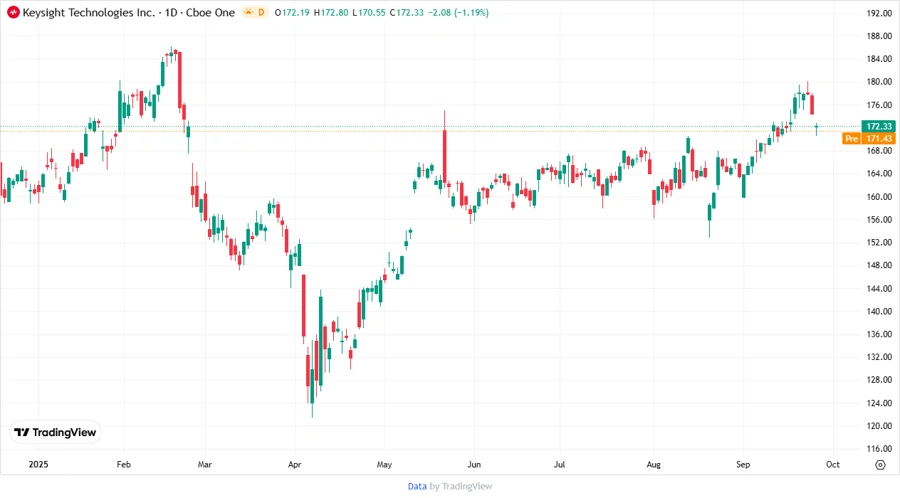Click the 180.00 price axis label
This screenshot has height=498, width=900.
pos(879,82)
